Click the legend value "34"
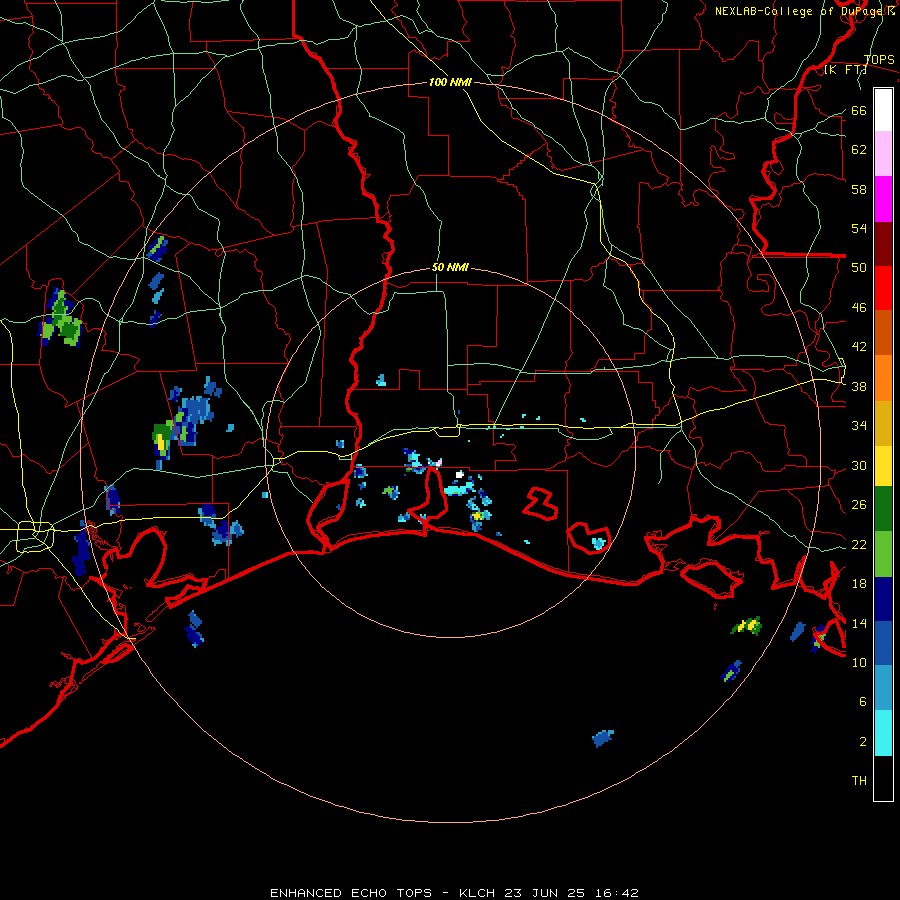900x900 pixels. [859, 426]
